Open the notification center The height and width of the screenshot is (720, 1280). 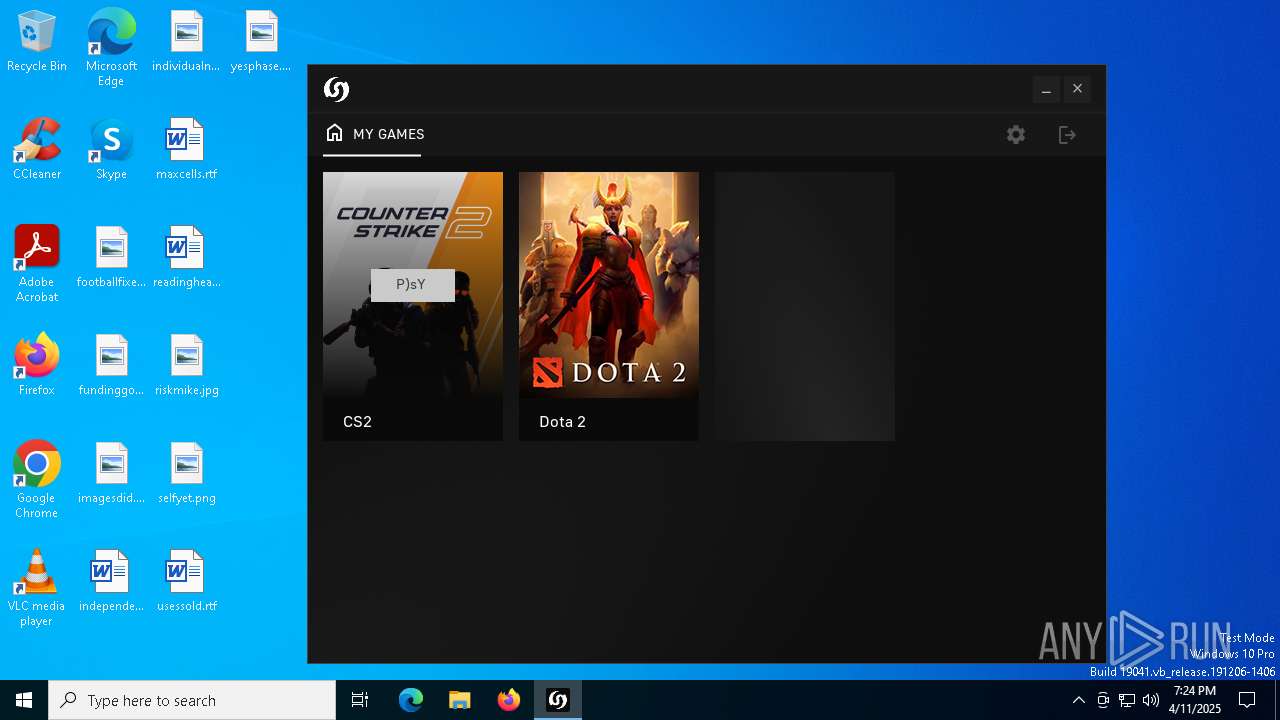point(1247,700)
